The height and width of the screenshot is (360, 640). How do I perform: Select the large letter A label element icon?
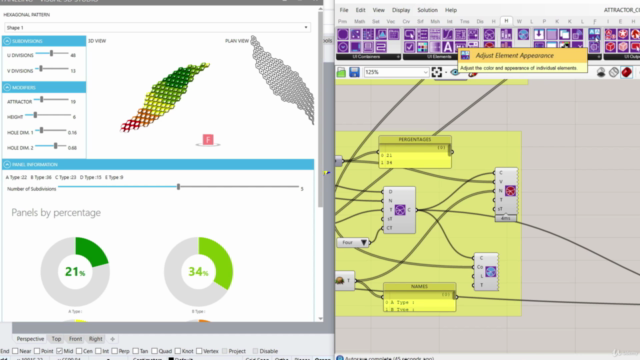coord(448,47)
